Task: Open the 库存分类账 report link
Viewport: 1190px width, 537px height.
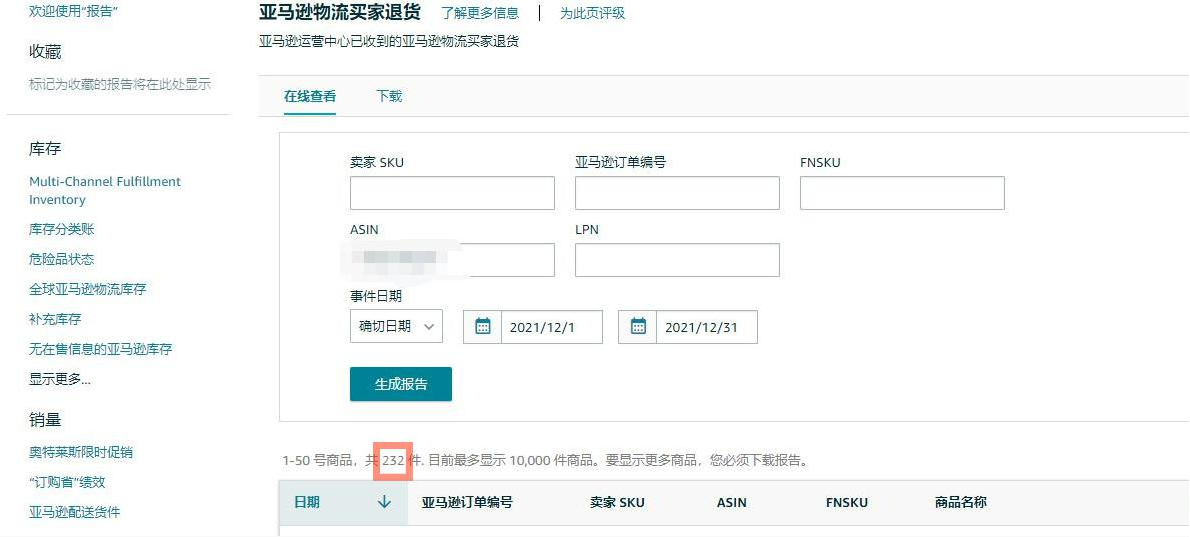Action: point(61,229)
